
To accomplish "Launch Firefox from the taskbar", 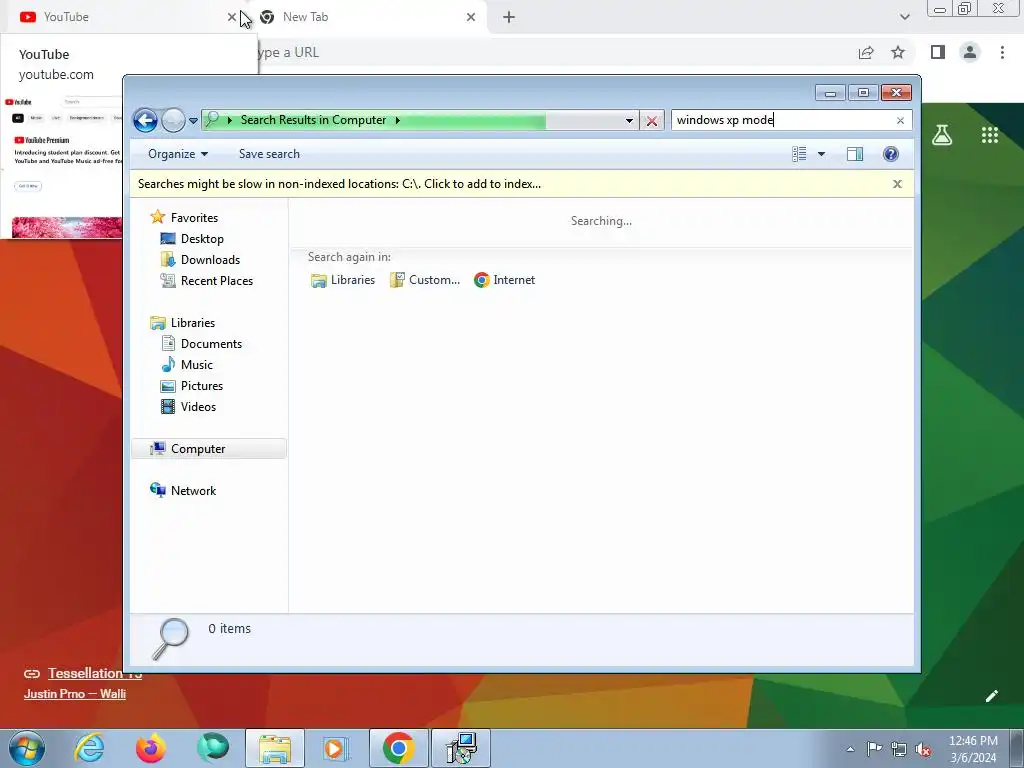I will (151, 748).
